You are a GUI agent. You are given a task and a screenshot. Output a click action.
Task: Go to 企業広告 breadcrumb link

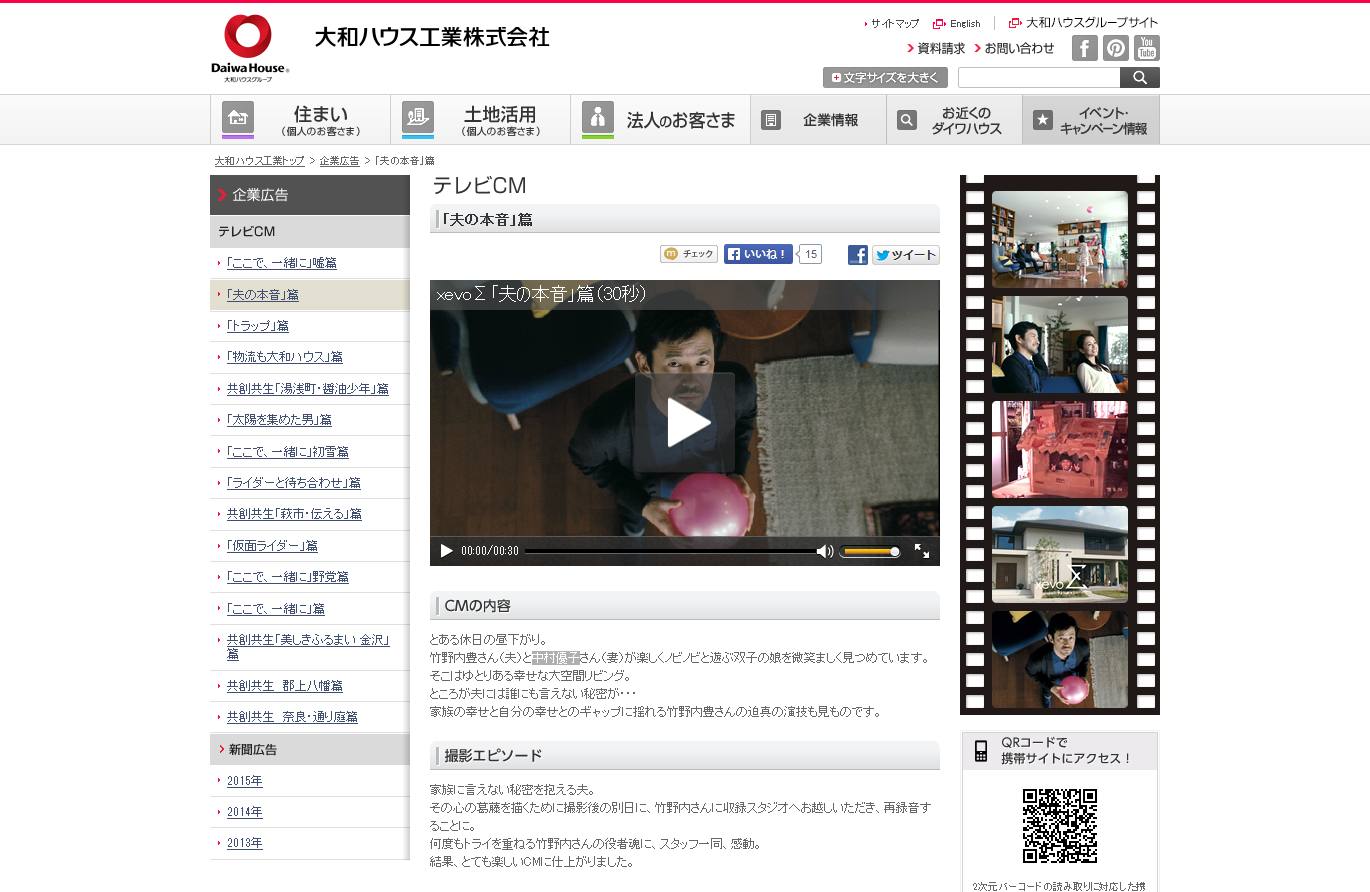(339, 161)
